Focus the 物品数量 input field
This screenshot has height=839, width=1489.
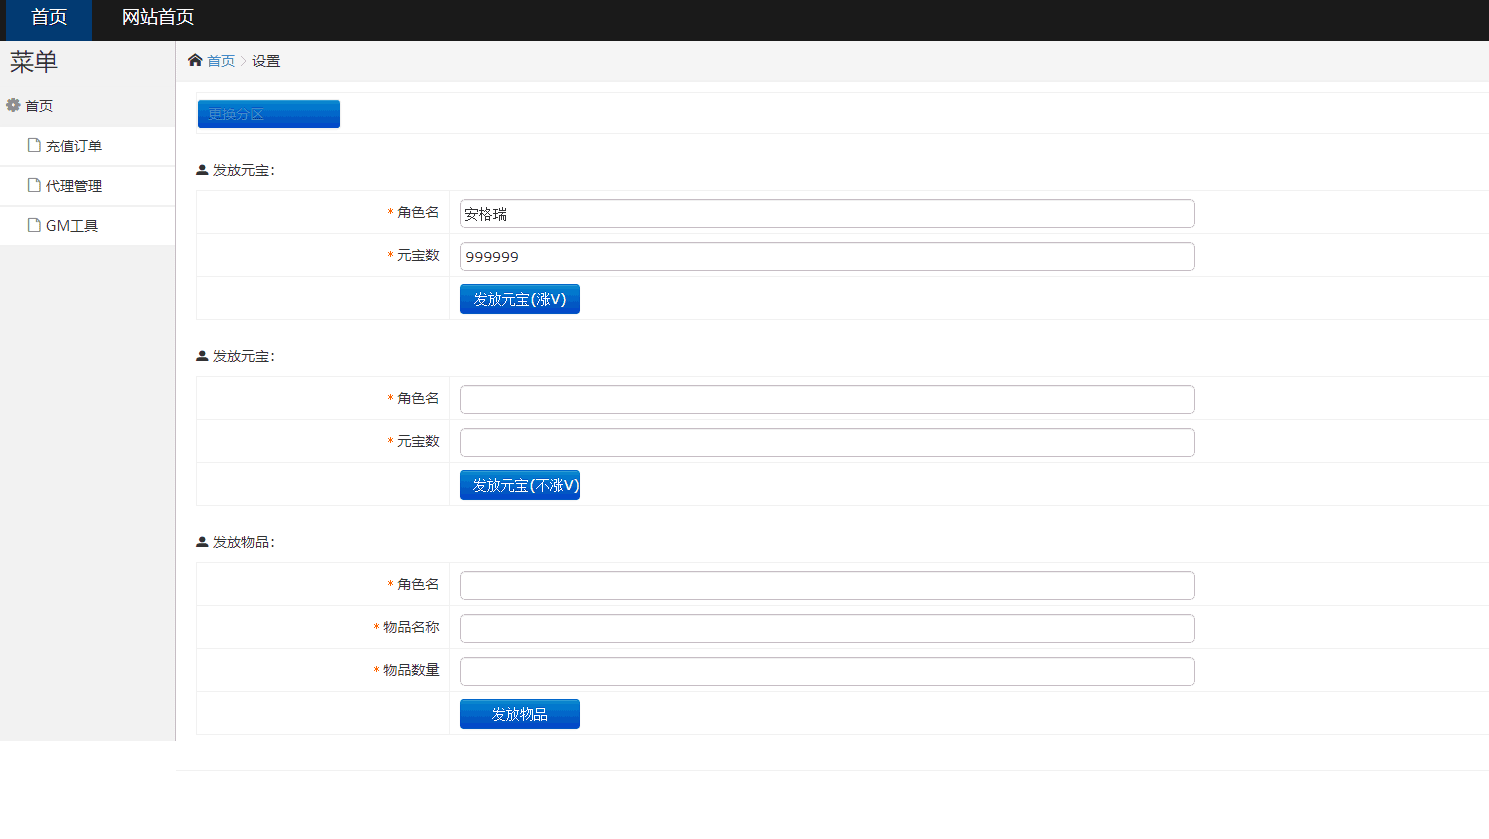pos(826,672)
